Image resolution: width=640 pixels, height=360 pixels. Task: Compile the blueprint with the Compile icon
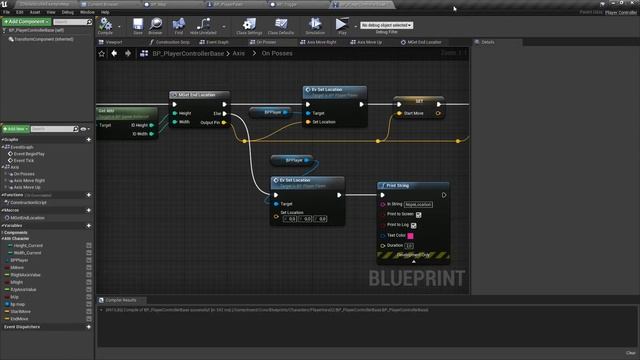105,24
